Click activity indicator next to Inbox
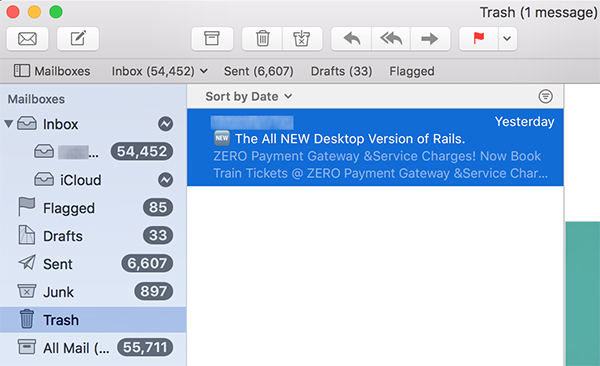600x366 pixels. click(166, 124)
